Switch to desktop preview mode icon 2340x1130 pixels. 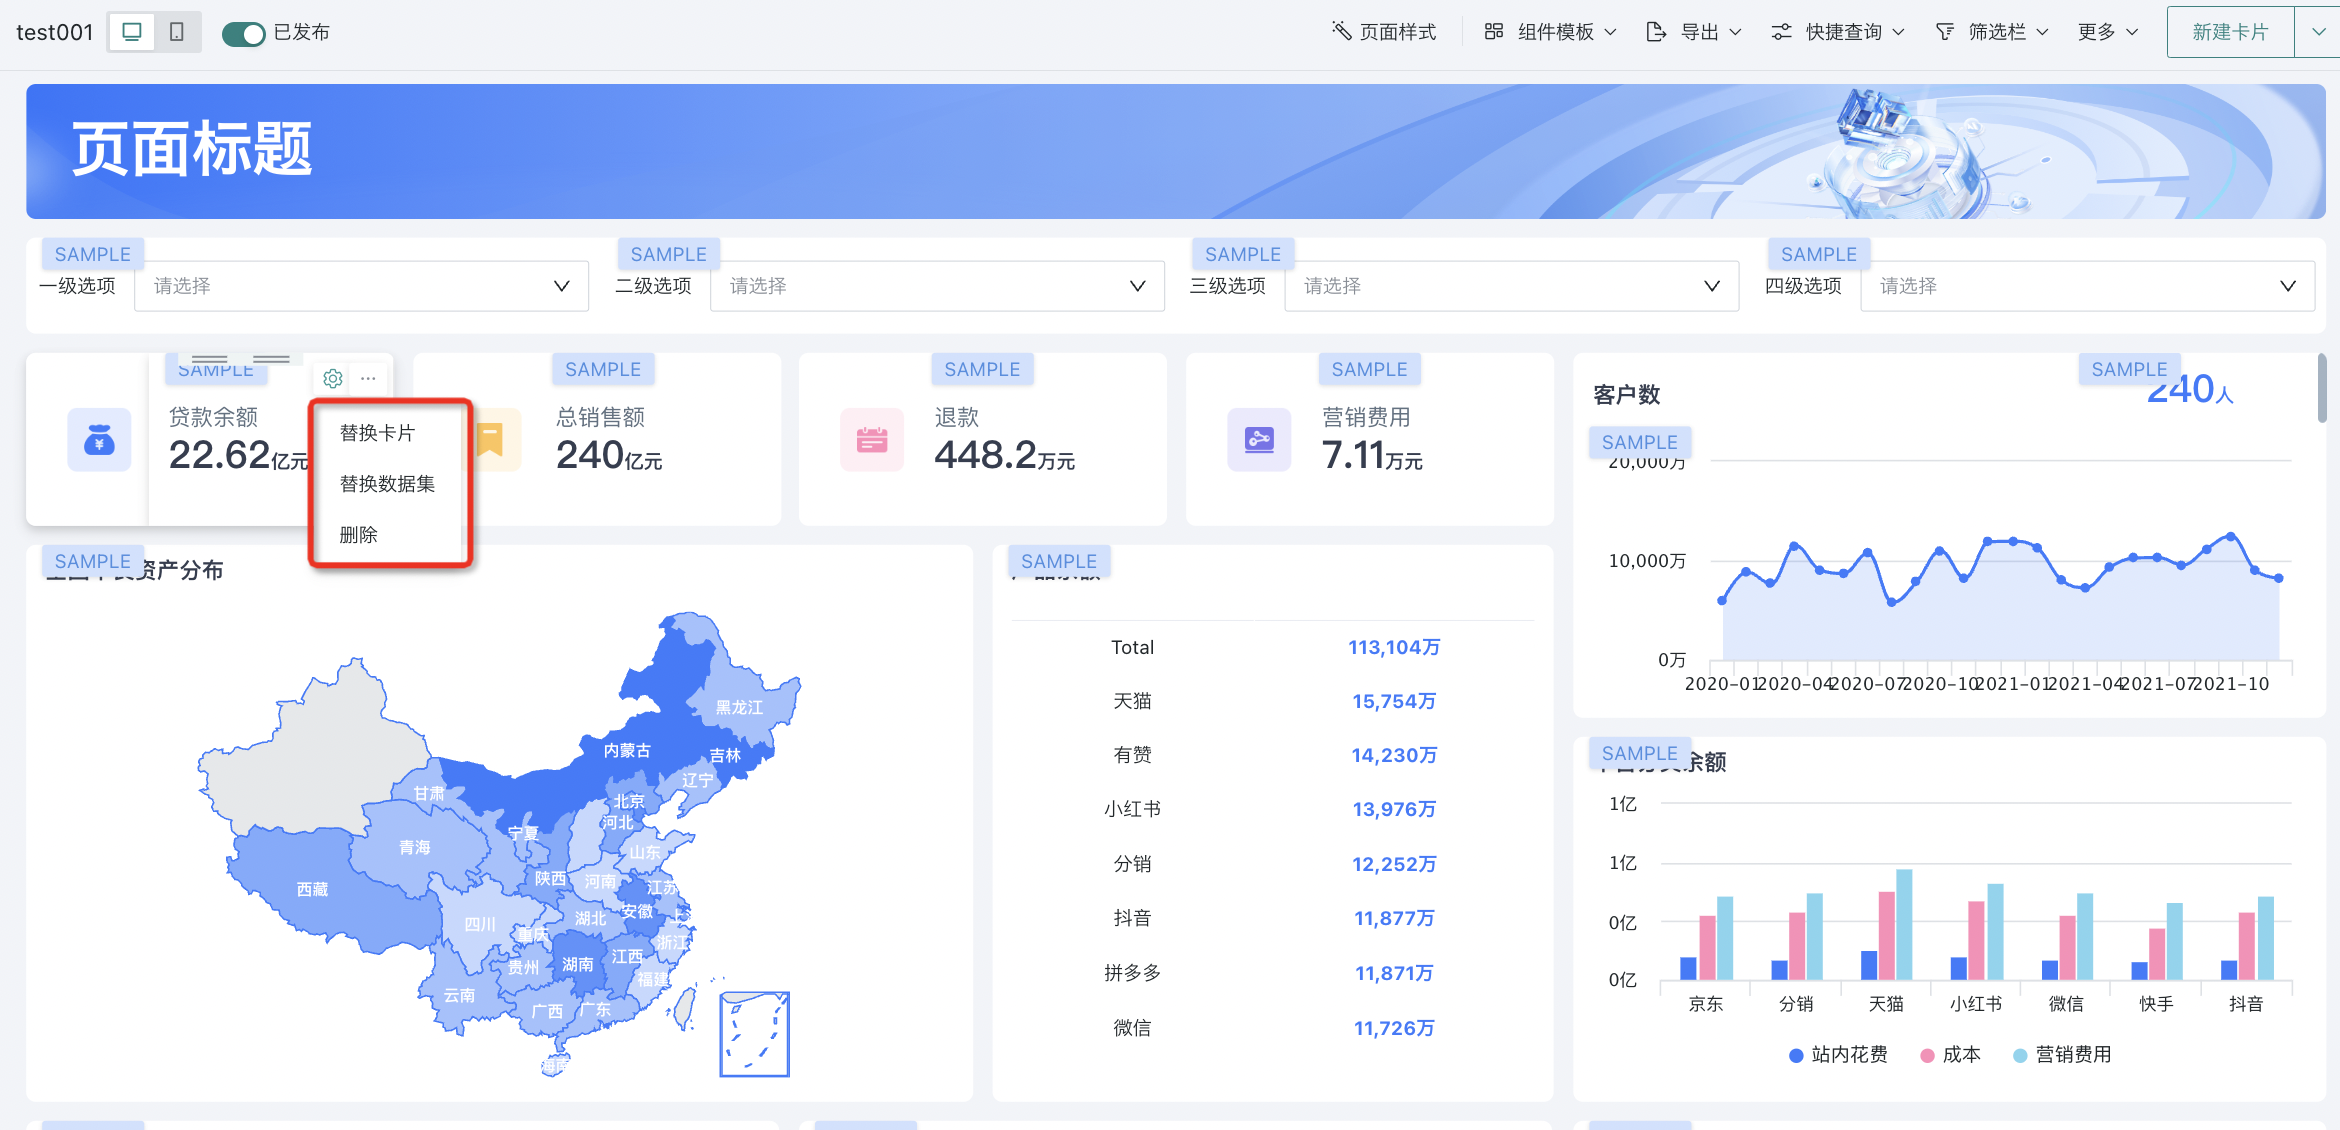point(131,32)
